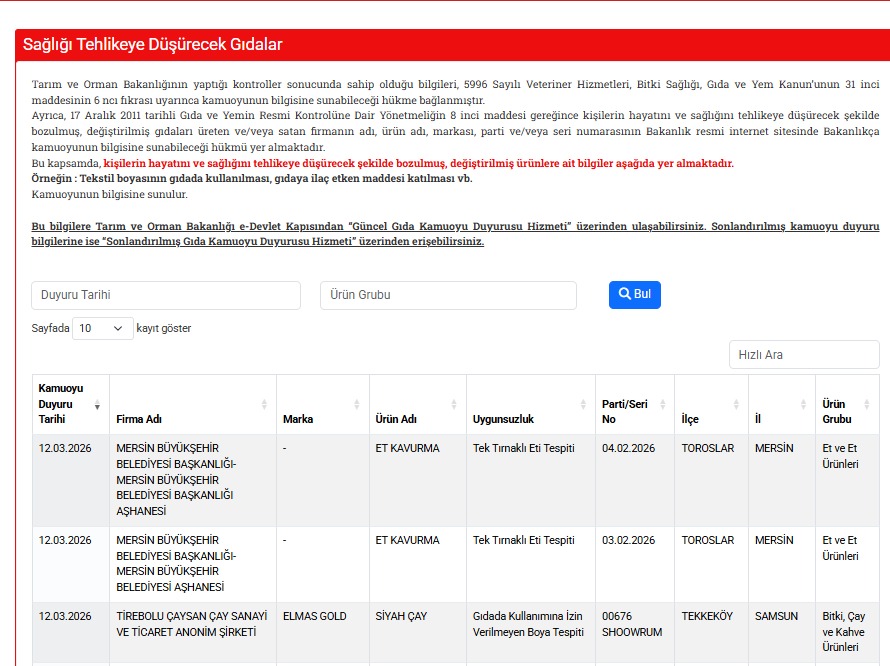Viewport: 890px width, 666px height.
Task: Open the records per page dropdown
Action: pyautogui.click(x=102, y=328)
